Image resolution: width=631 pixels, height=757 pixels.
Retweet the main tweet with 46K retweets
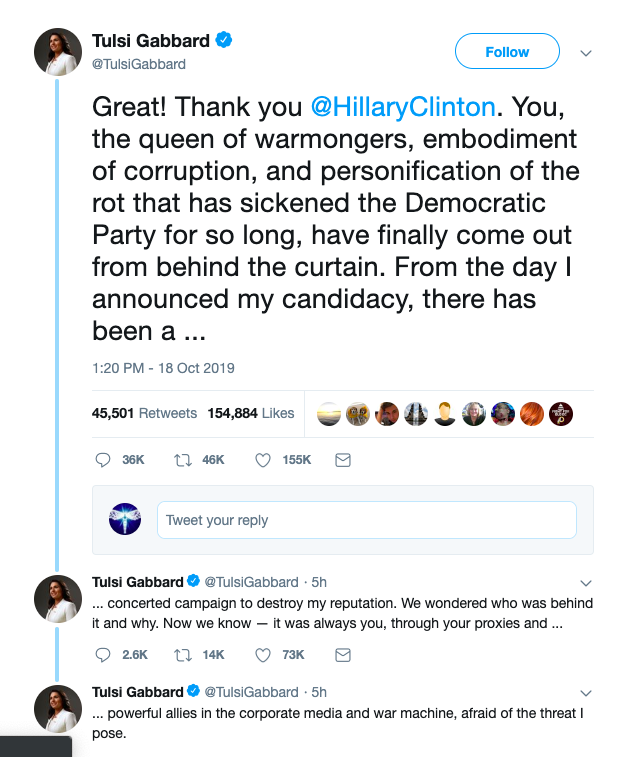click(x=183, y=460)
